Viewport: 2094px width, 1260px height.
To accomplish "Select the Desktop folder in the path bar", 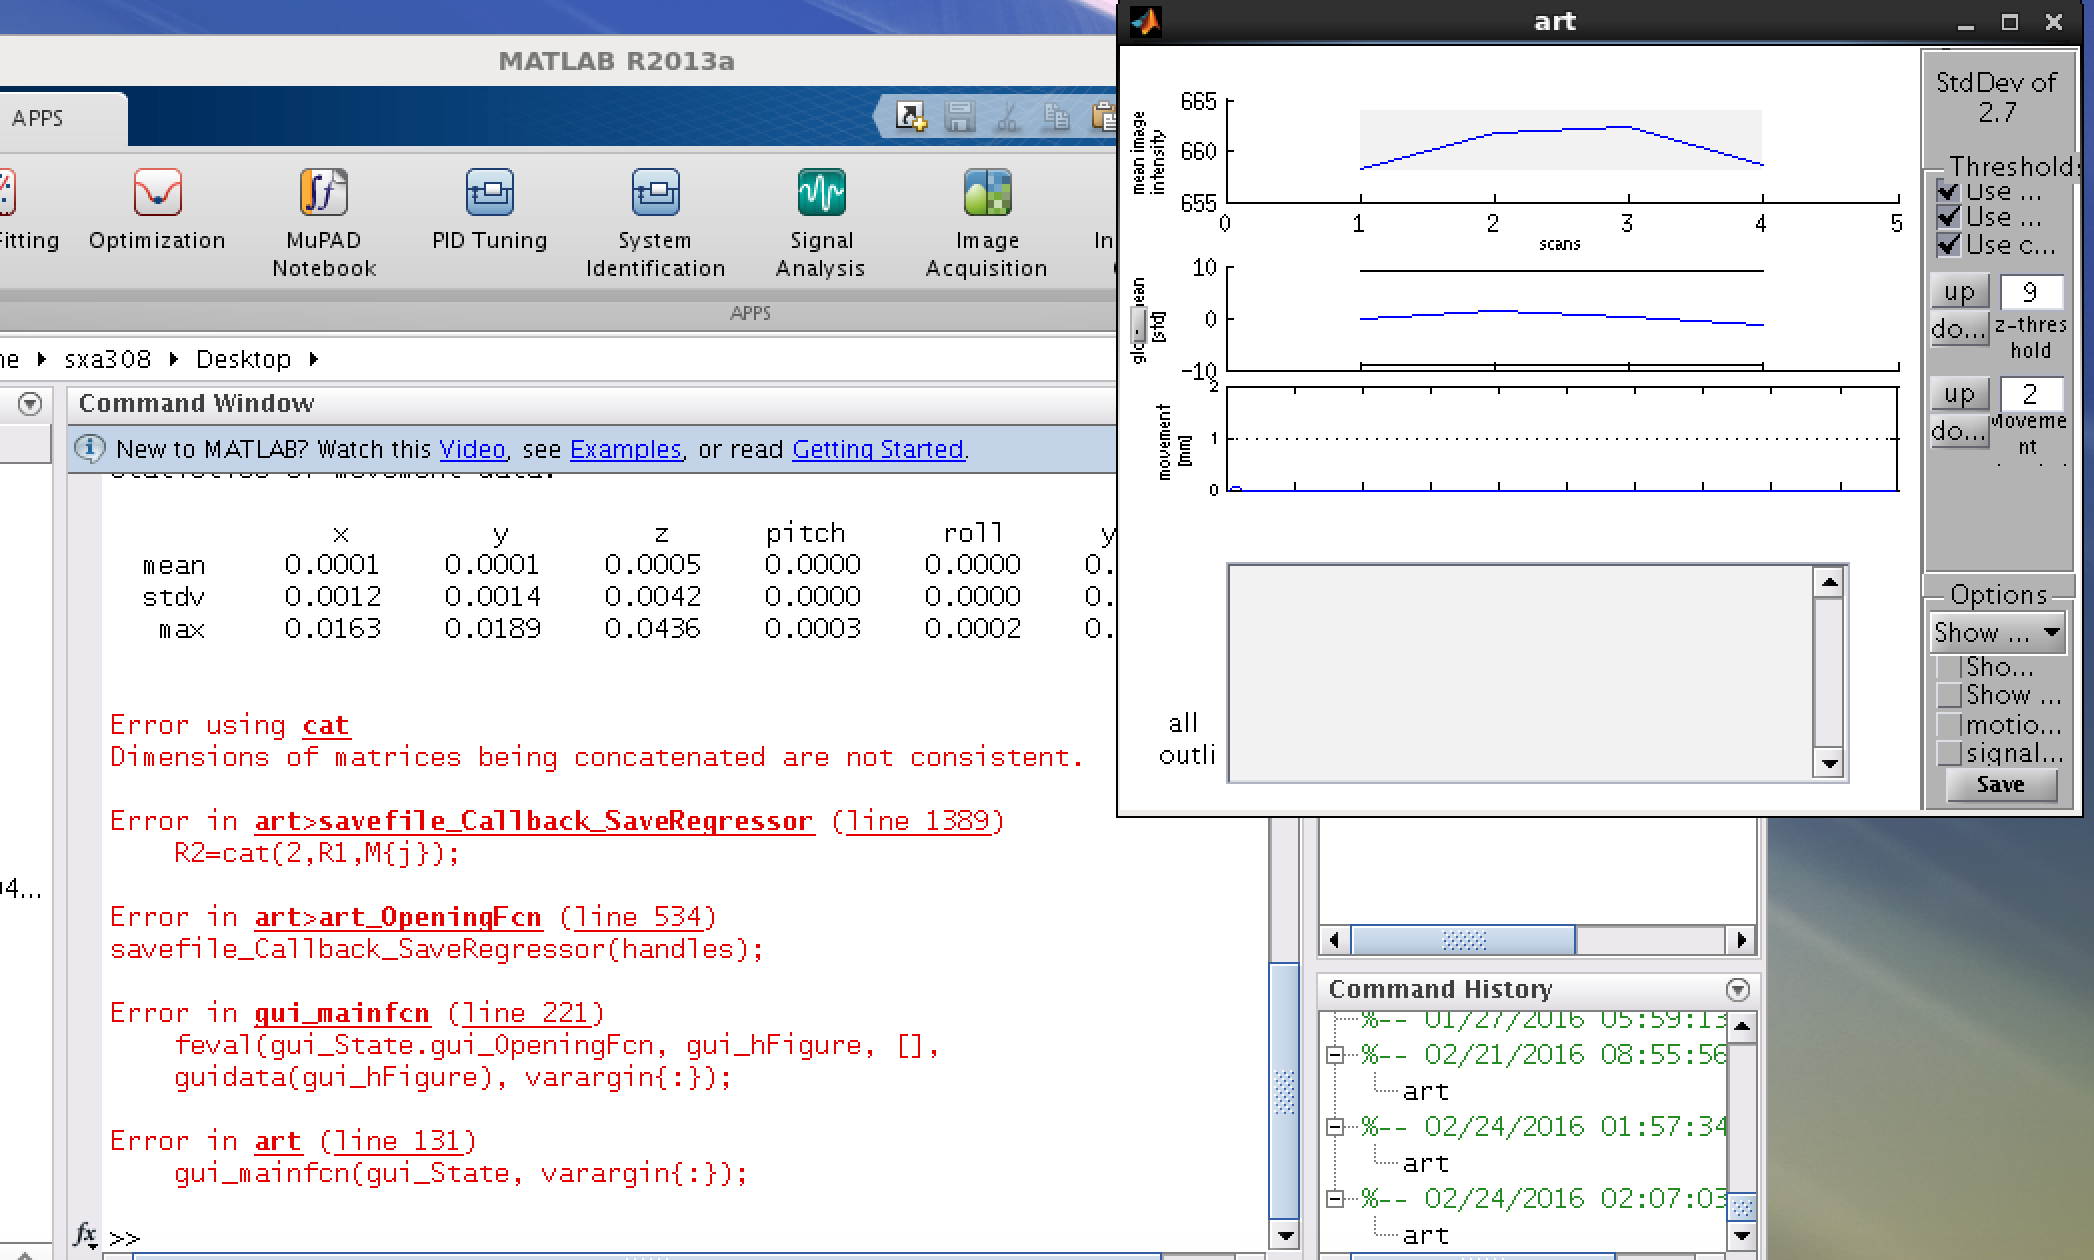I will pos(243,359).
